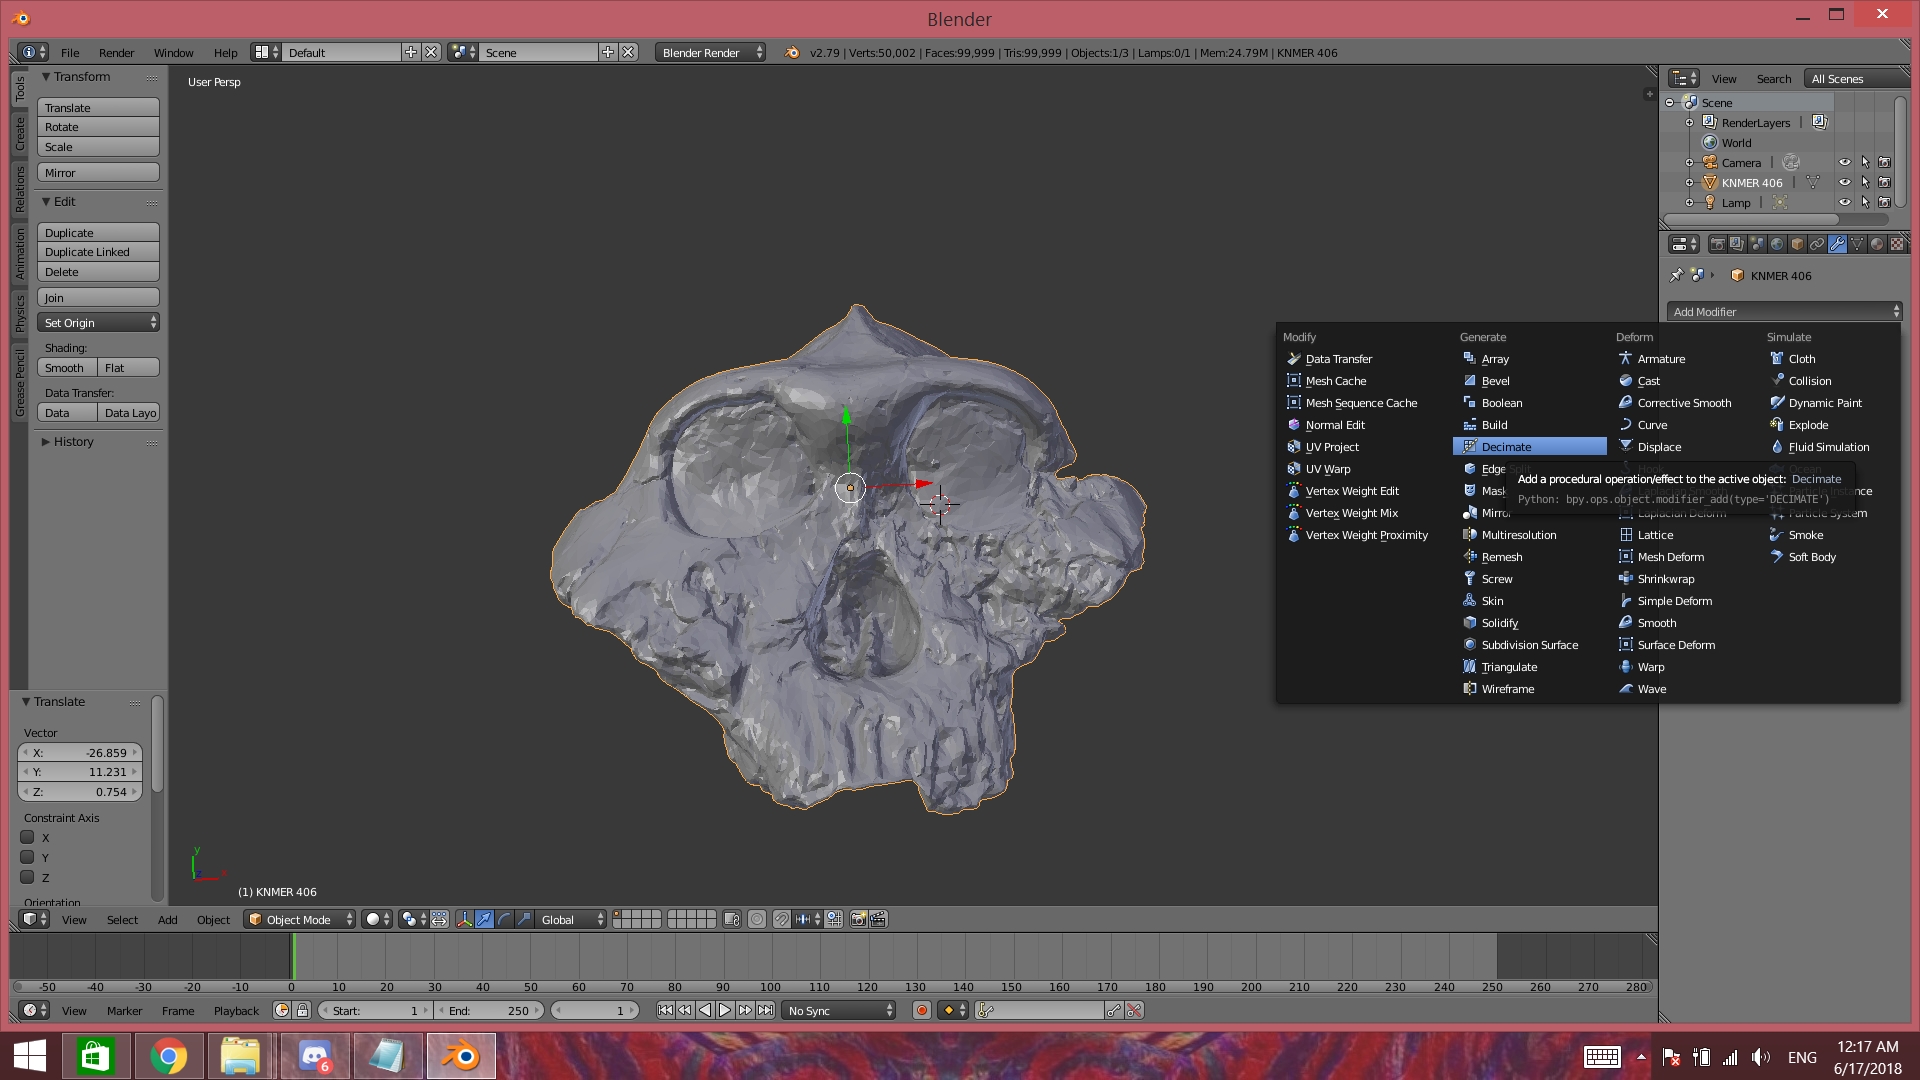The width and height of the screenshot is (1920, 1080).
Task: Open File Explorer from the taskbar
Action: click(241, 1056)
